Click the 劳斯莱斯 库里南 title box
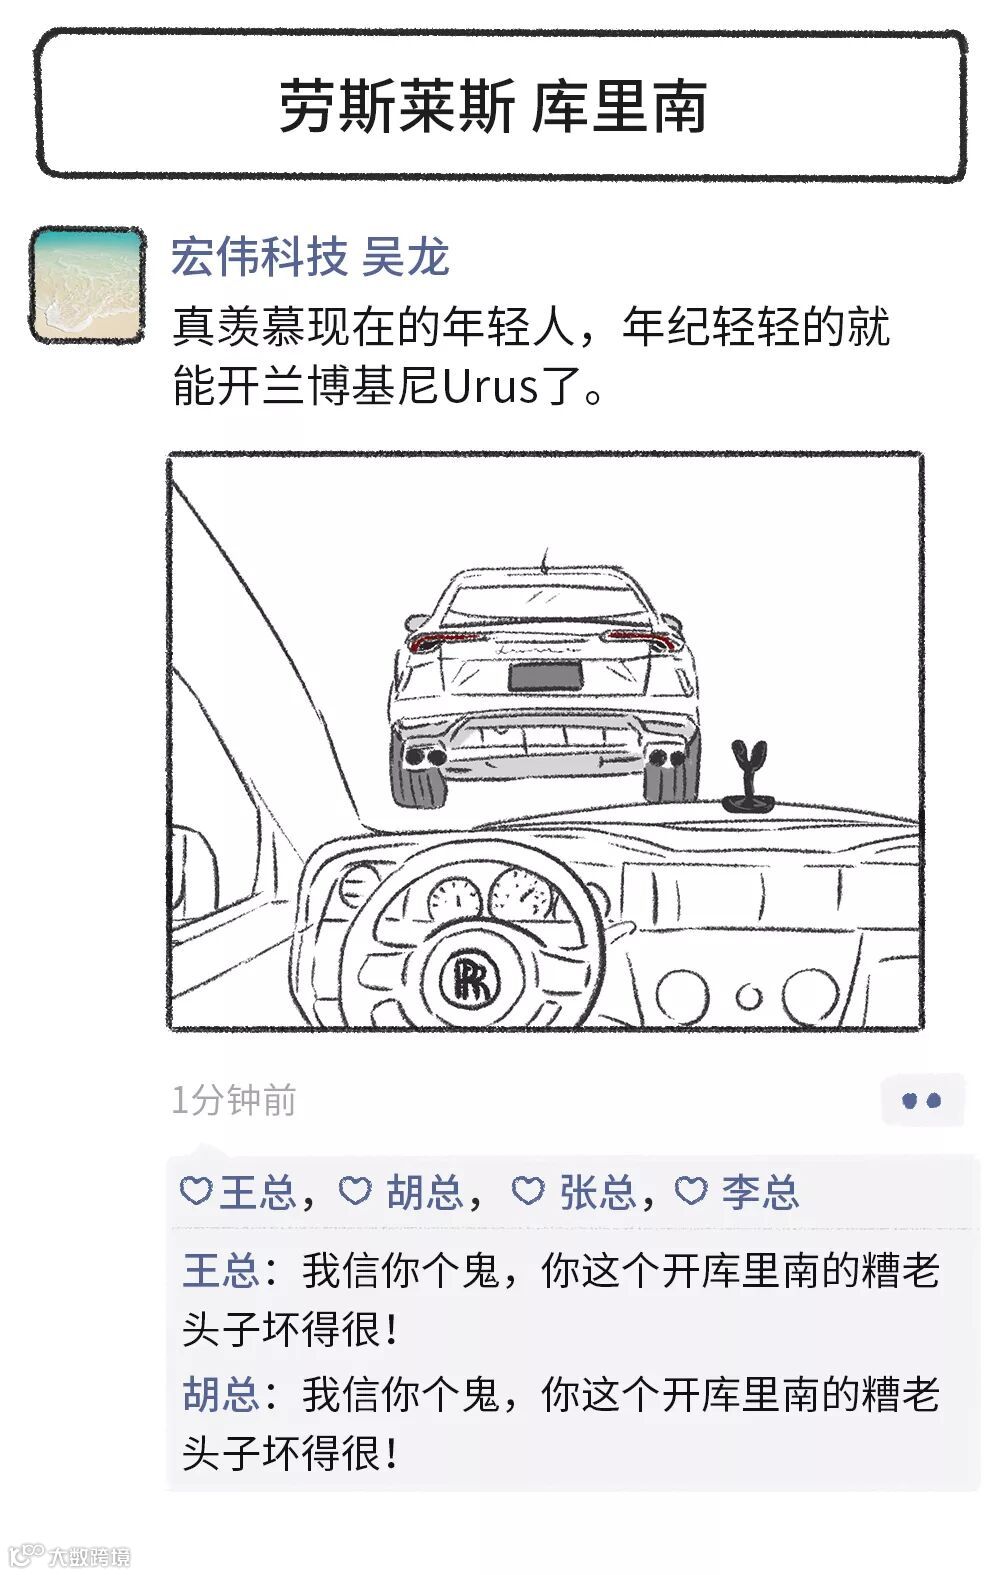Viewport: 1000px width, 1575px height. click(x=500, y=106)
